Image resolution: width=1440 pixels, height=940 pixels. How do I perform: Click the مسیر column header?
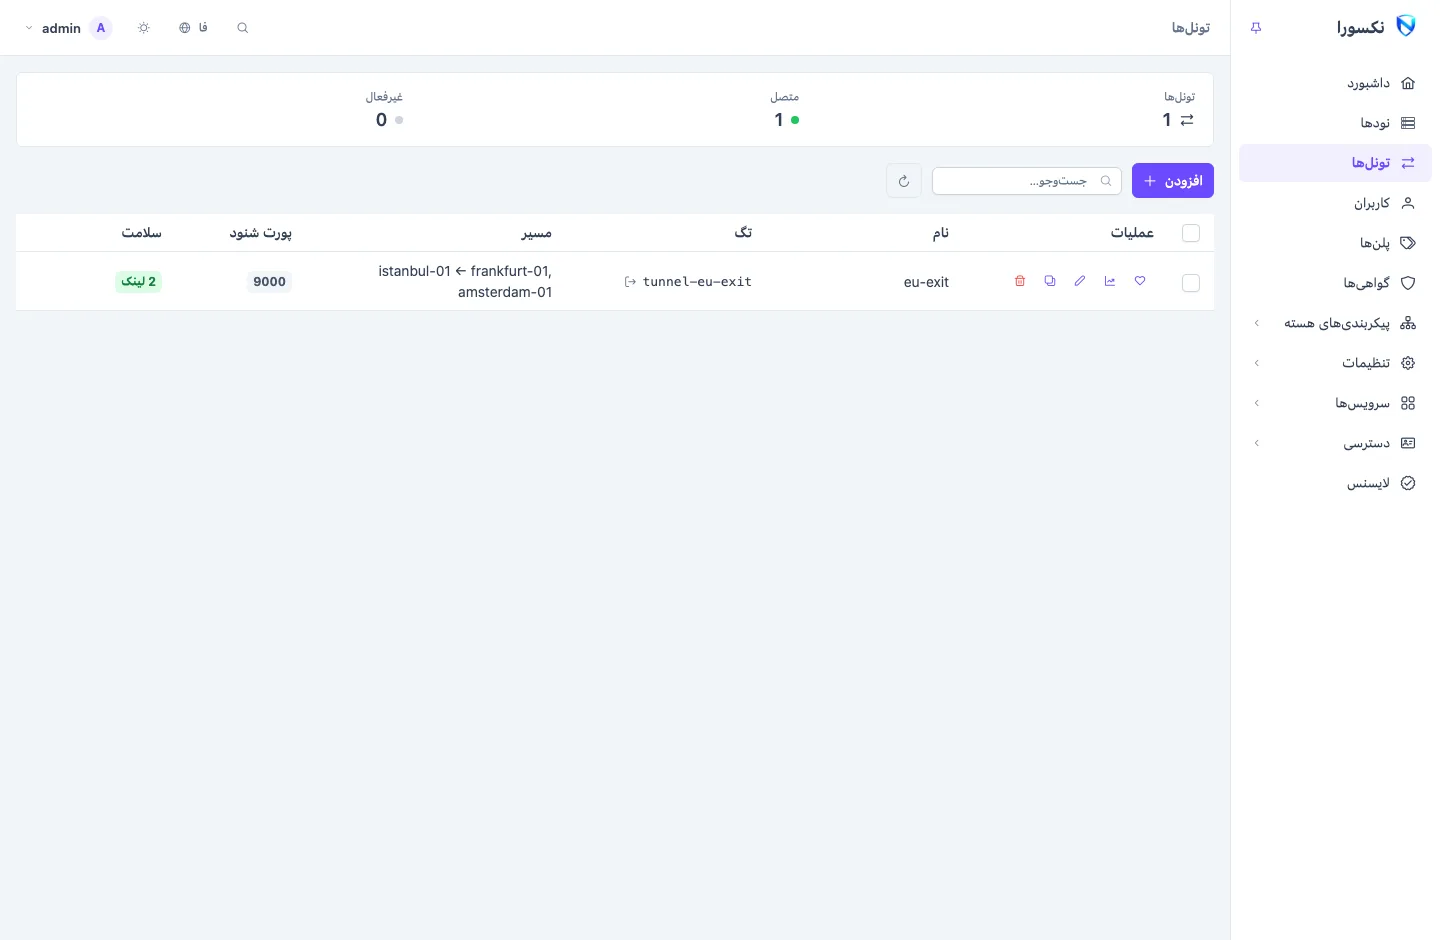(x=536, y=233)
